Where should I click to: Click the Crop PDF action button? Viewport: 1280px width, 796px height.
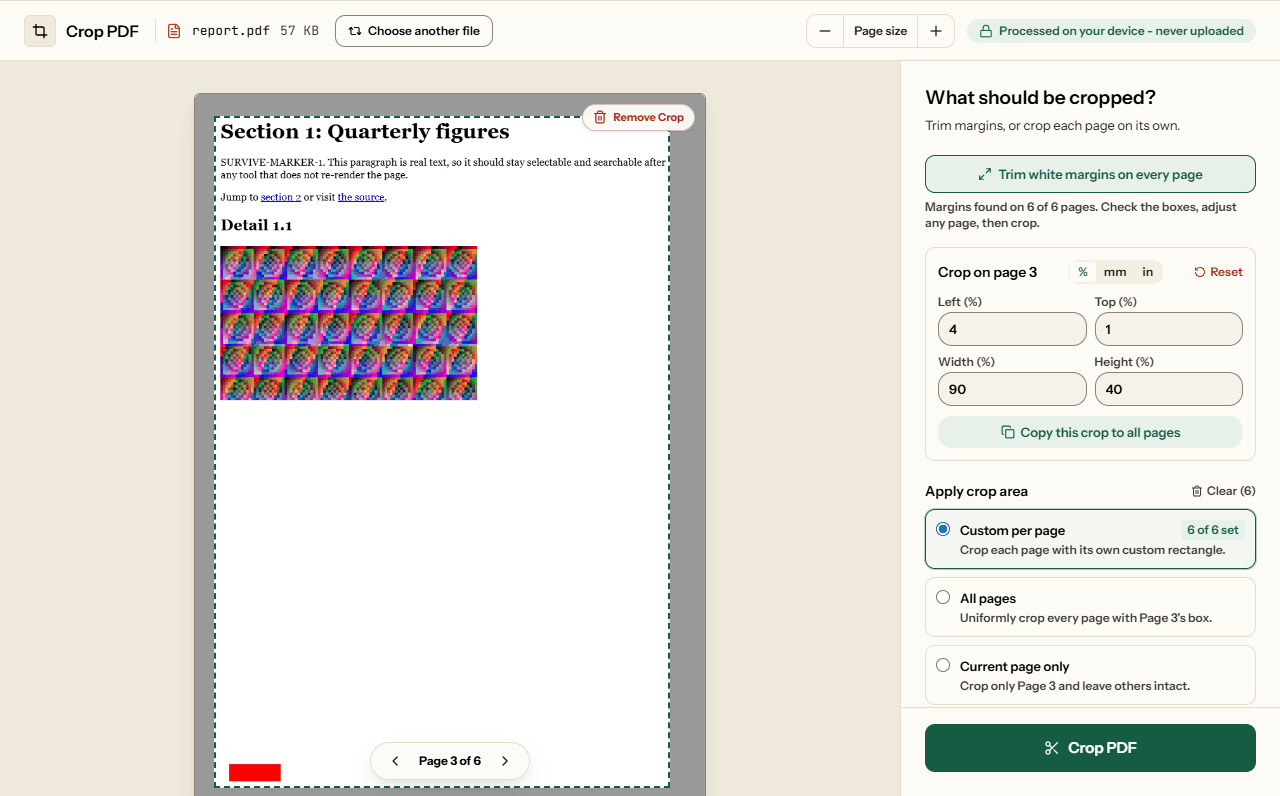[x=1090, y=748]
